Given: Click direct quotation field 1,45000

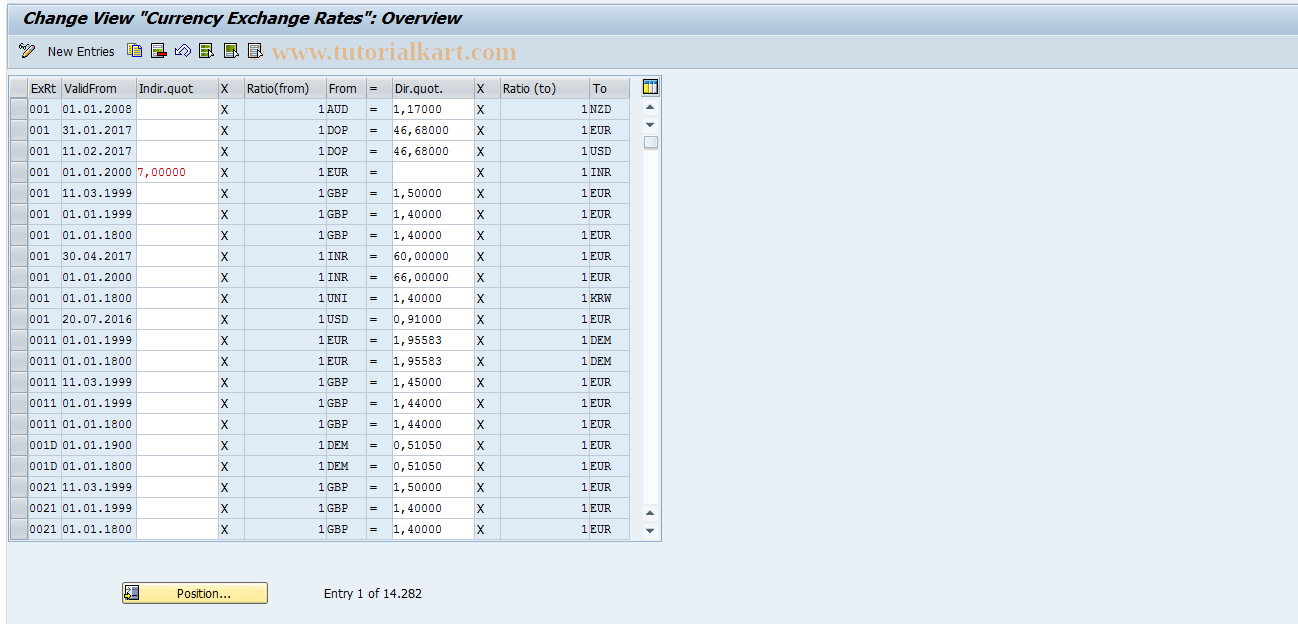Looking at the screenshot, I should coord(432,382).
